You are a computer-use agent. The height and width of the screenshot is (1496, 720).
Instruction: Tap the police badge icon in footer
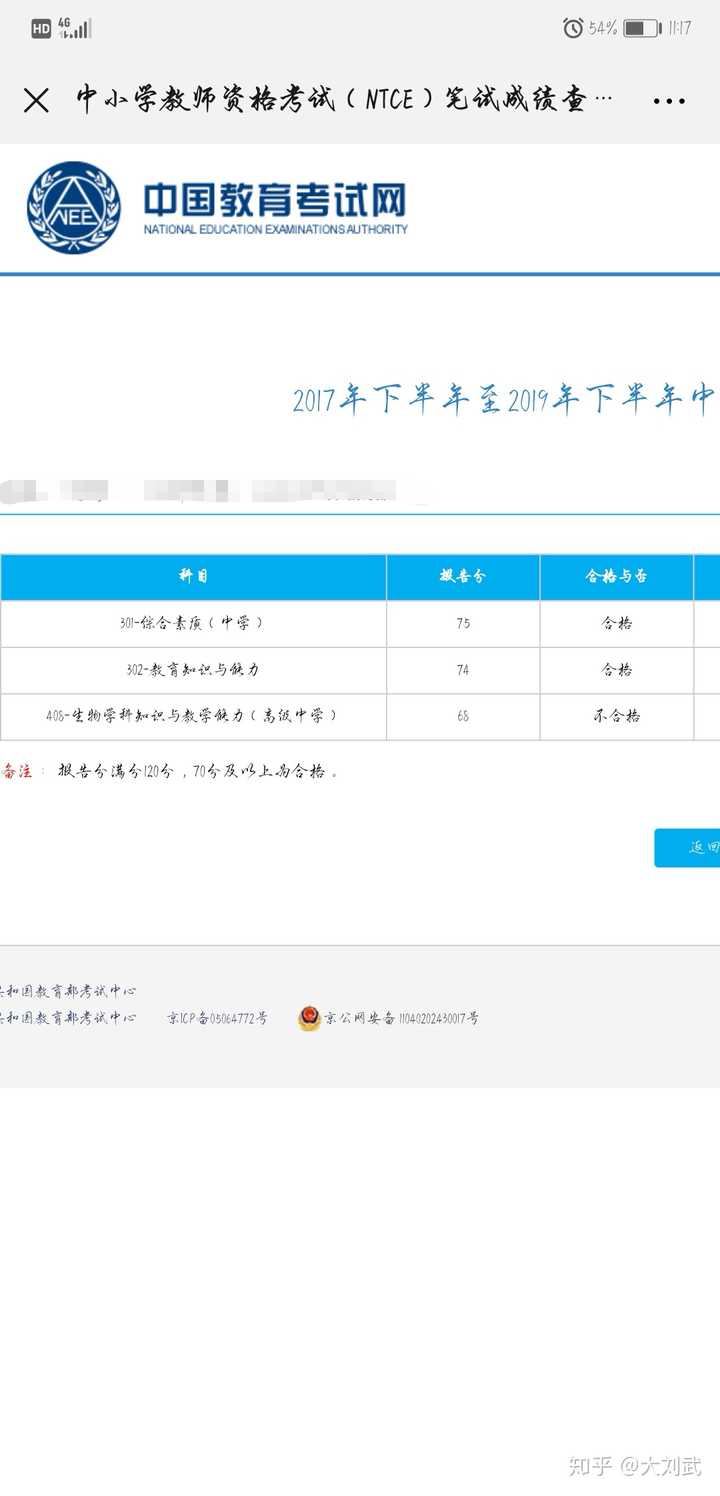pos(309,1018)
